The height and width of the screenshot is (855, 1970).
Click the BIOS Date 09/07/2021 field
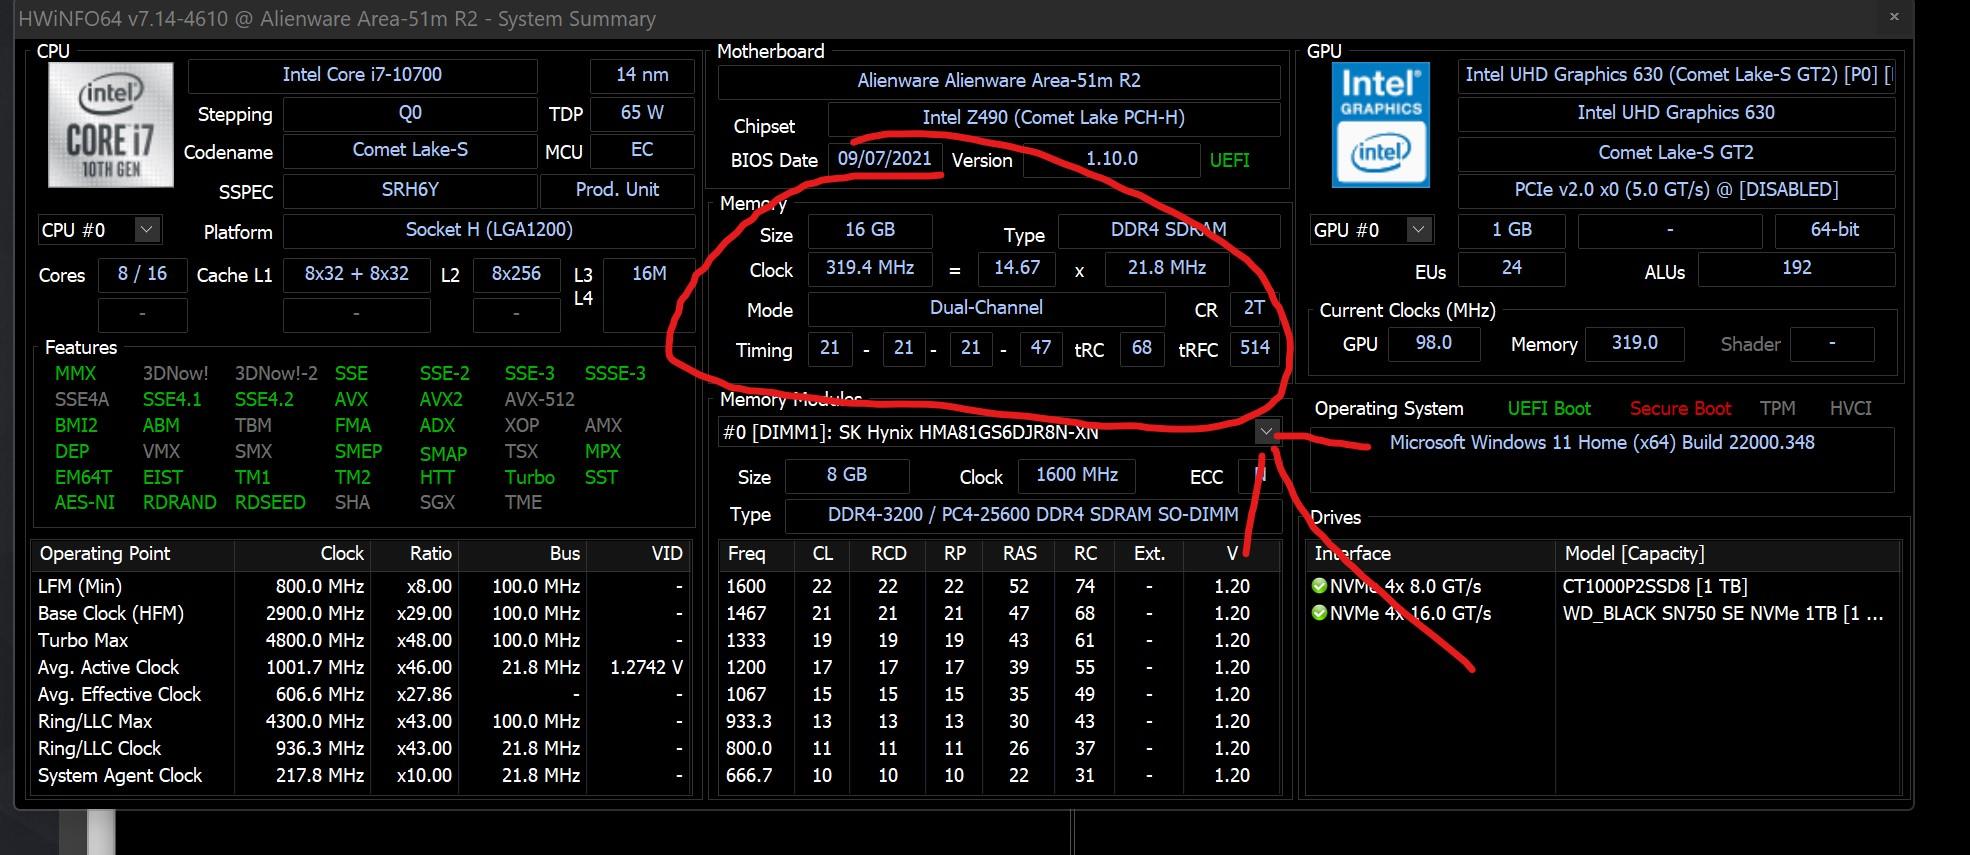pyautogui.click(x=884, y=159)
